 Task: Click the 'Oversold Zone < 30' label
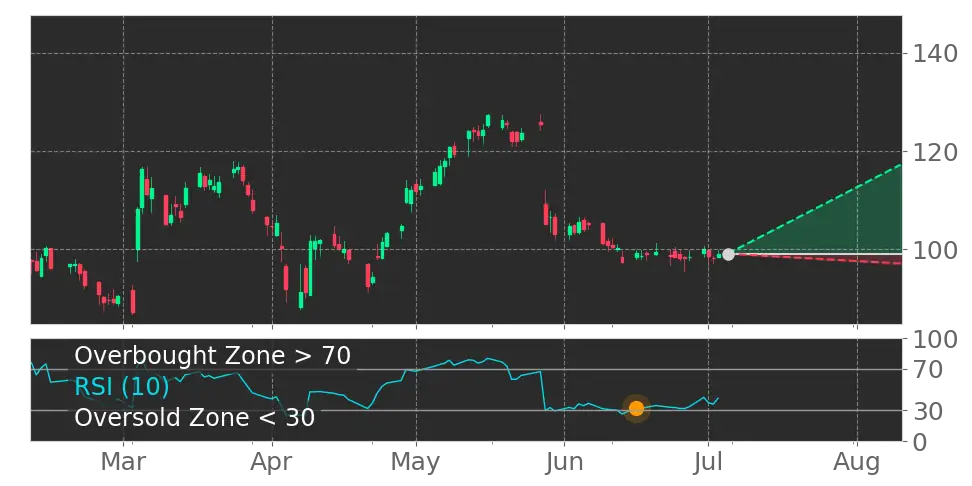coord(195,417)
